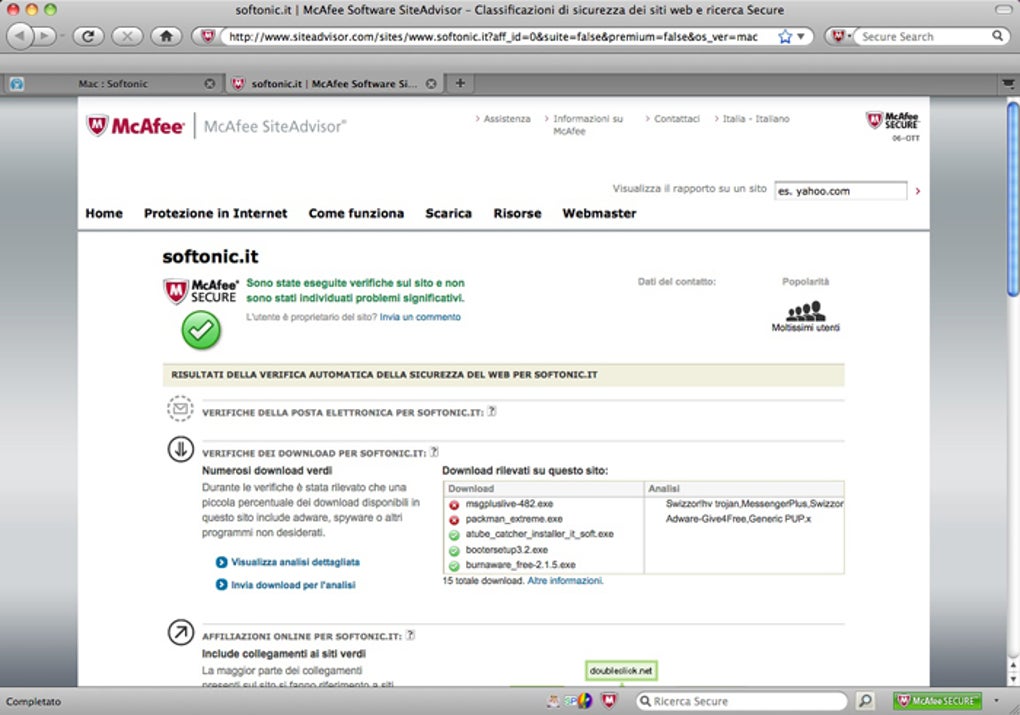
Task: Open help mark beside Affiliazioni online
Action: tap(410, 635)
